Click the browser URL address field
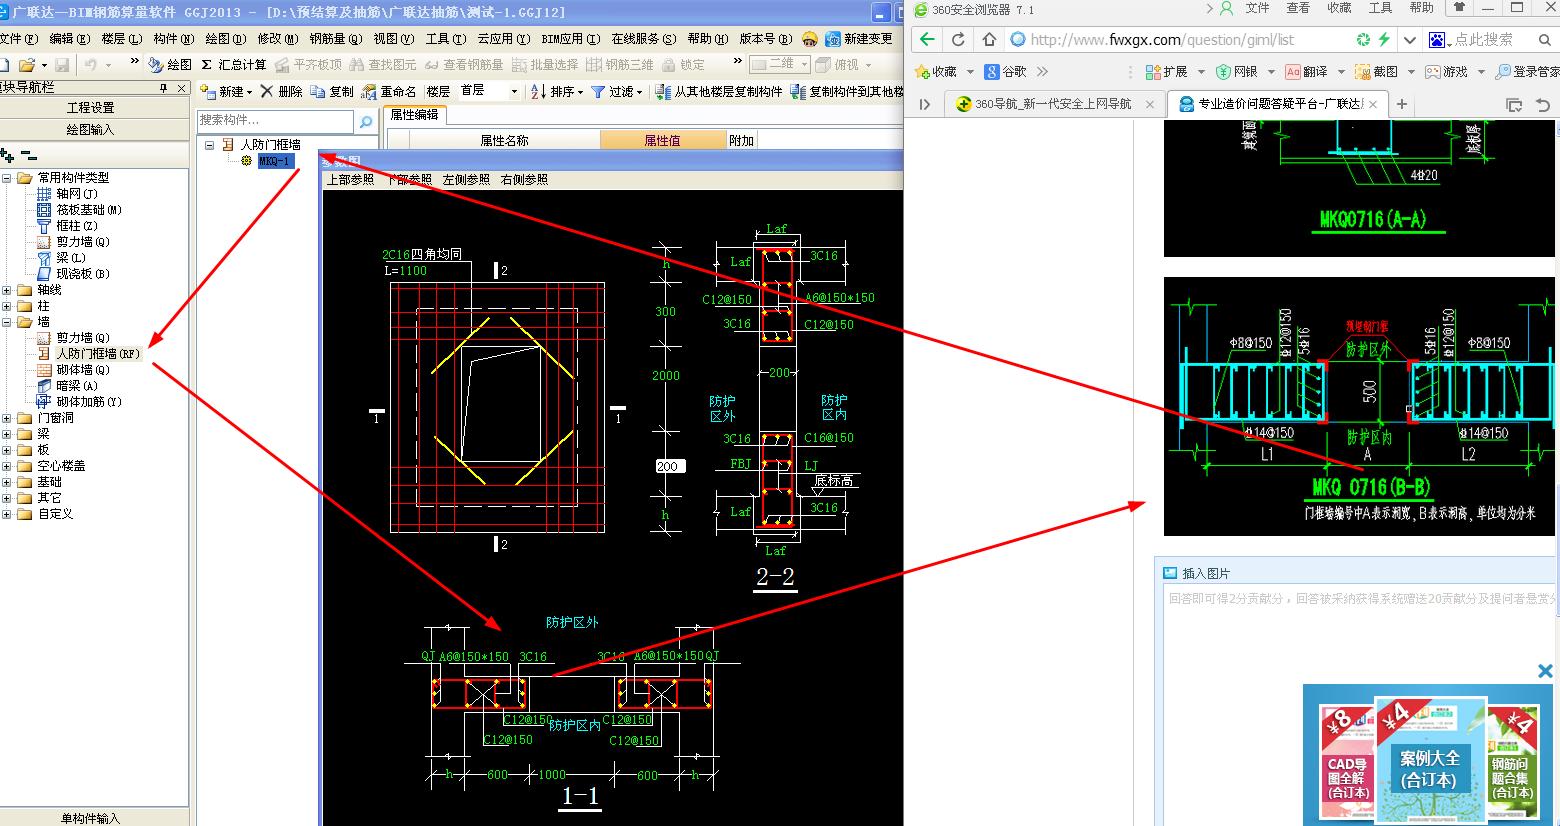 pos(1190,40)
